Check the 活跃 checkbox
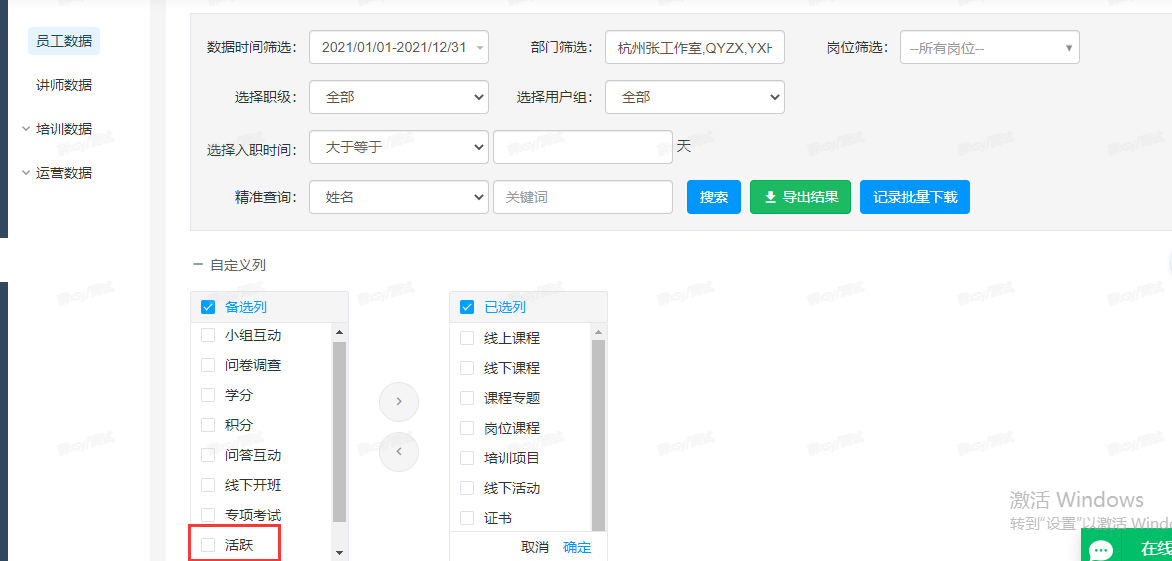 click(x=208, y=545)
